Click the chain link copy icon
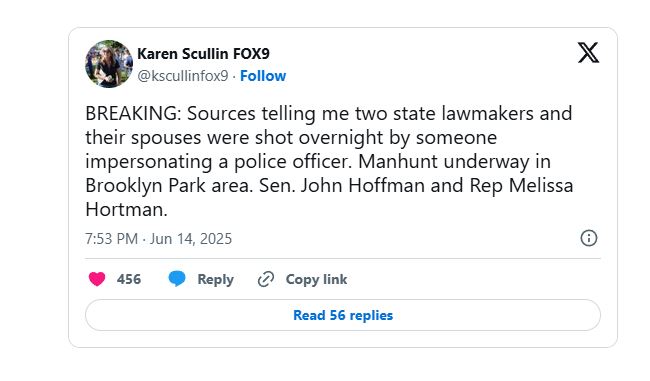This screenshot has width=650, height=381. pos(266,279)
